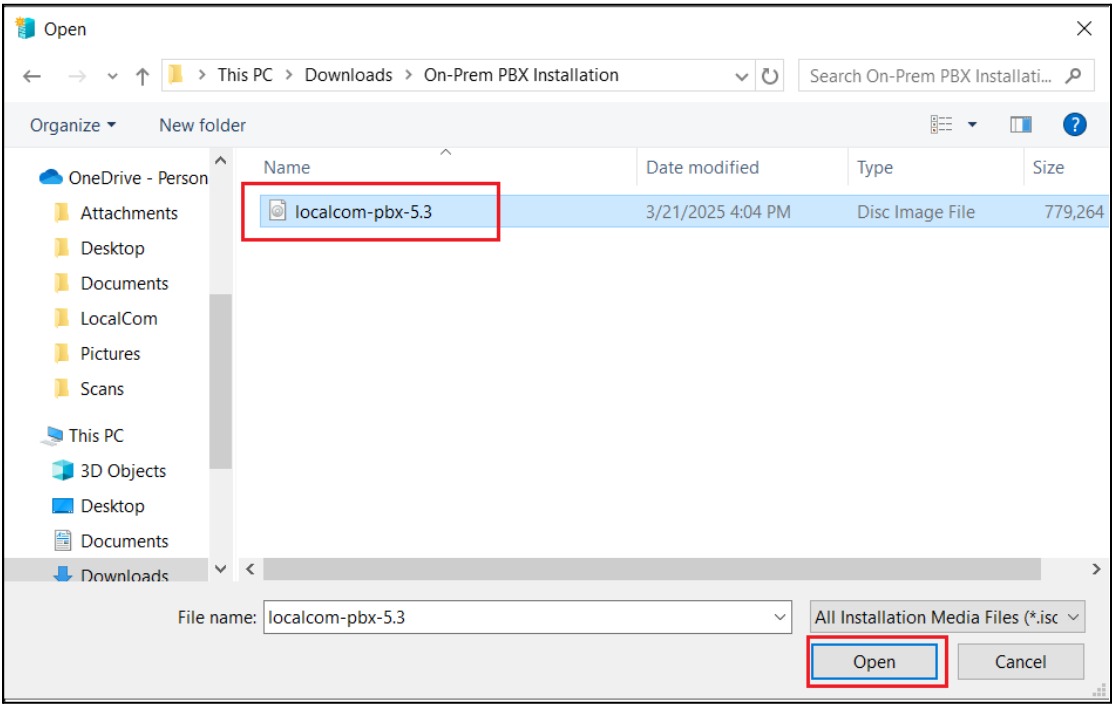Click the horizontal scrollbar in file list
Screen dimensions: 1113x707
[x=650, y=569]
